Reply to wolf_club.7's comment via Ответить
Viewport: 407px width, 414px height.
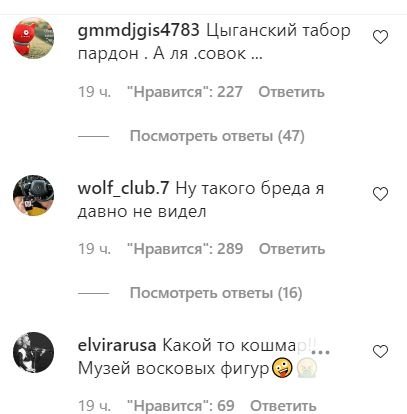click(292, 249)
